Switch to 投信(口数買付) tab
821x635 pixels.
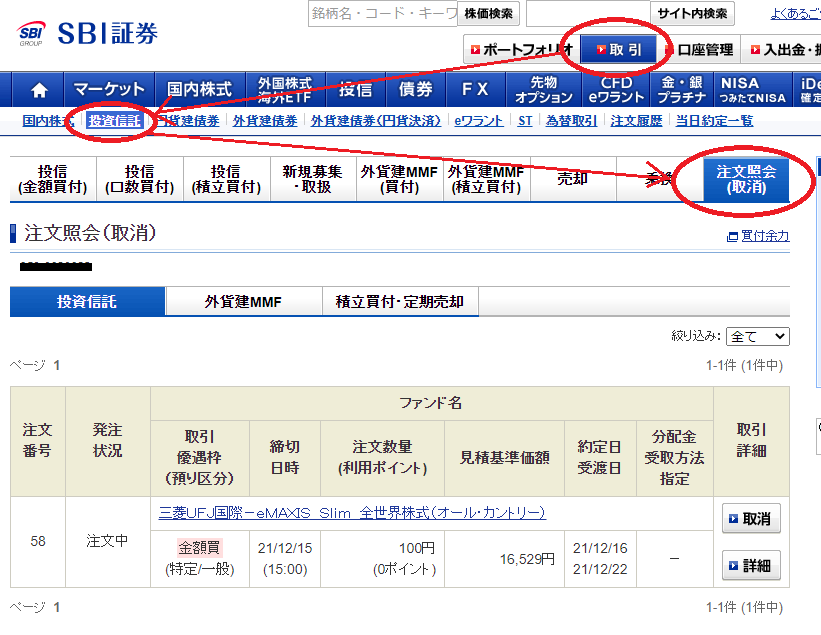pos(140,179)
